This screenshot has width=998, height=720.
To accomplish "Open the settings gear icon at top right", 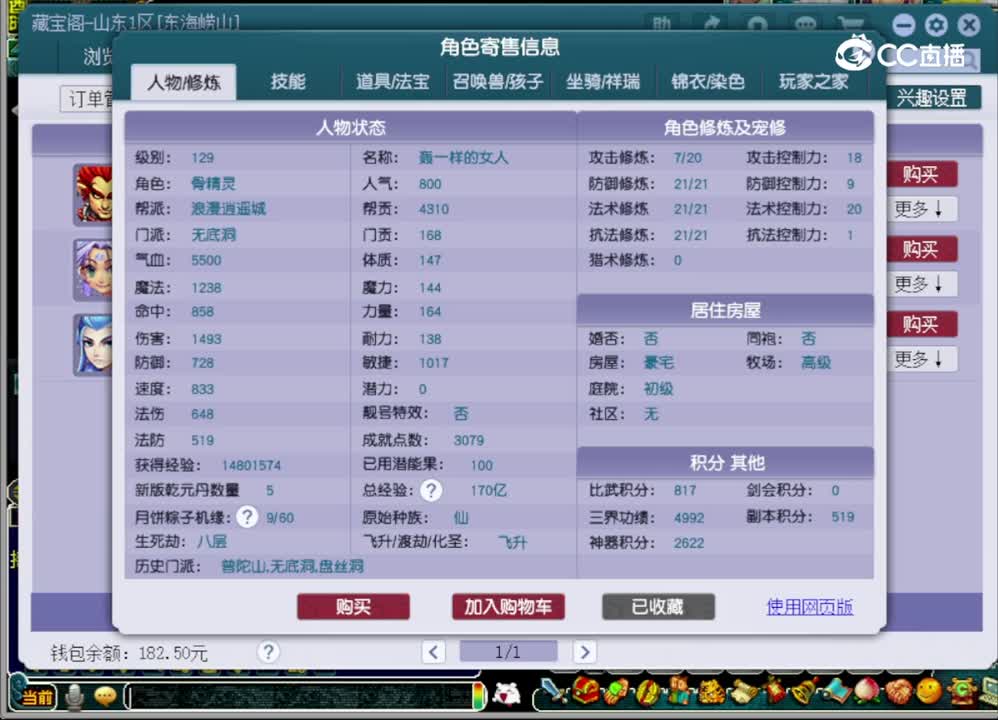I will 936,25.
